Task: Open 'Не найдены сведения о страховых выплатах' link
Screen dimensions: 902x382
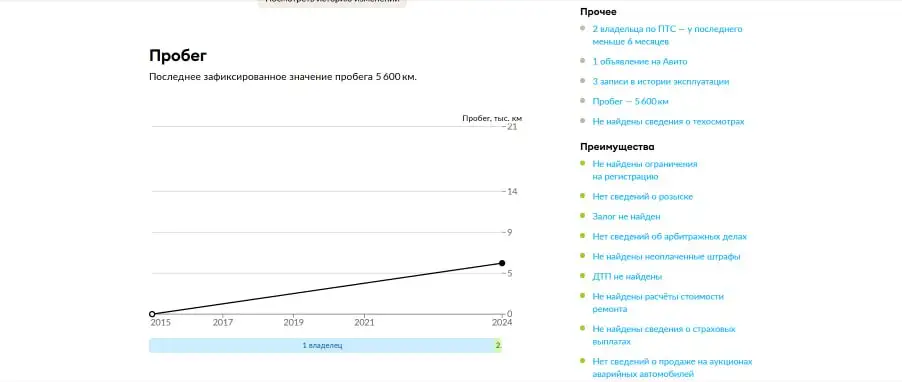Action: point(664,335)
